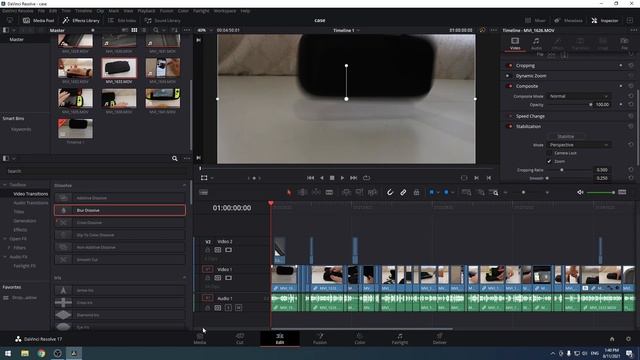Jump to first frame in viewer
Viewport: 640px width, 360px height.
(310, 178)
